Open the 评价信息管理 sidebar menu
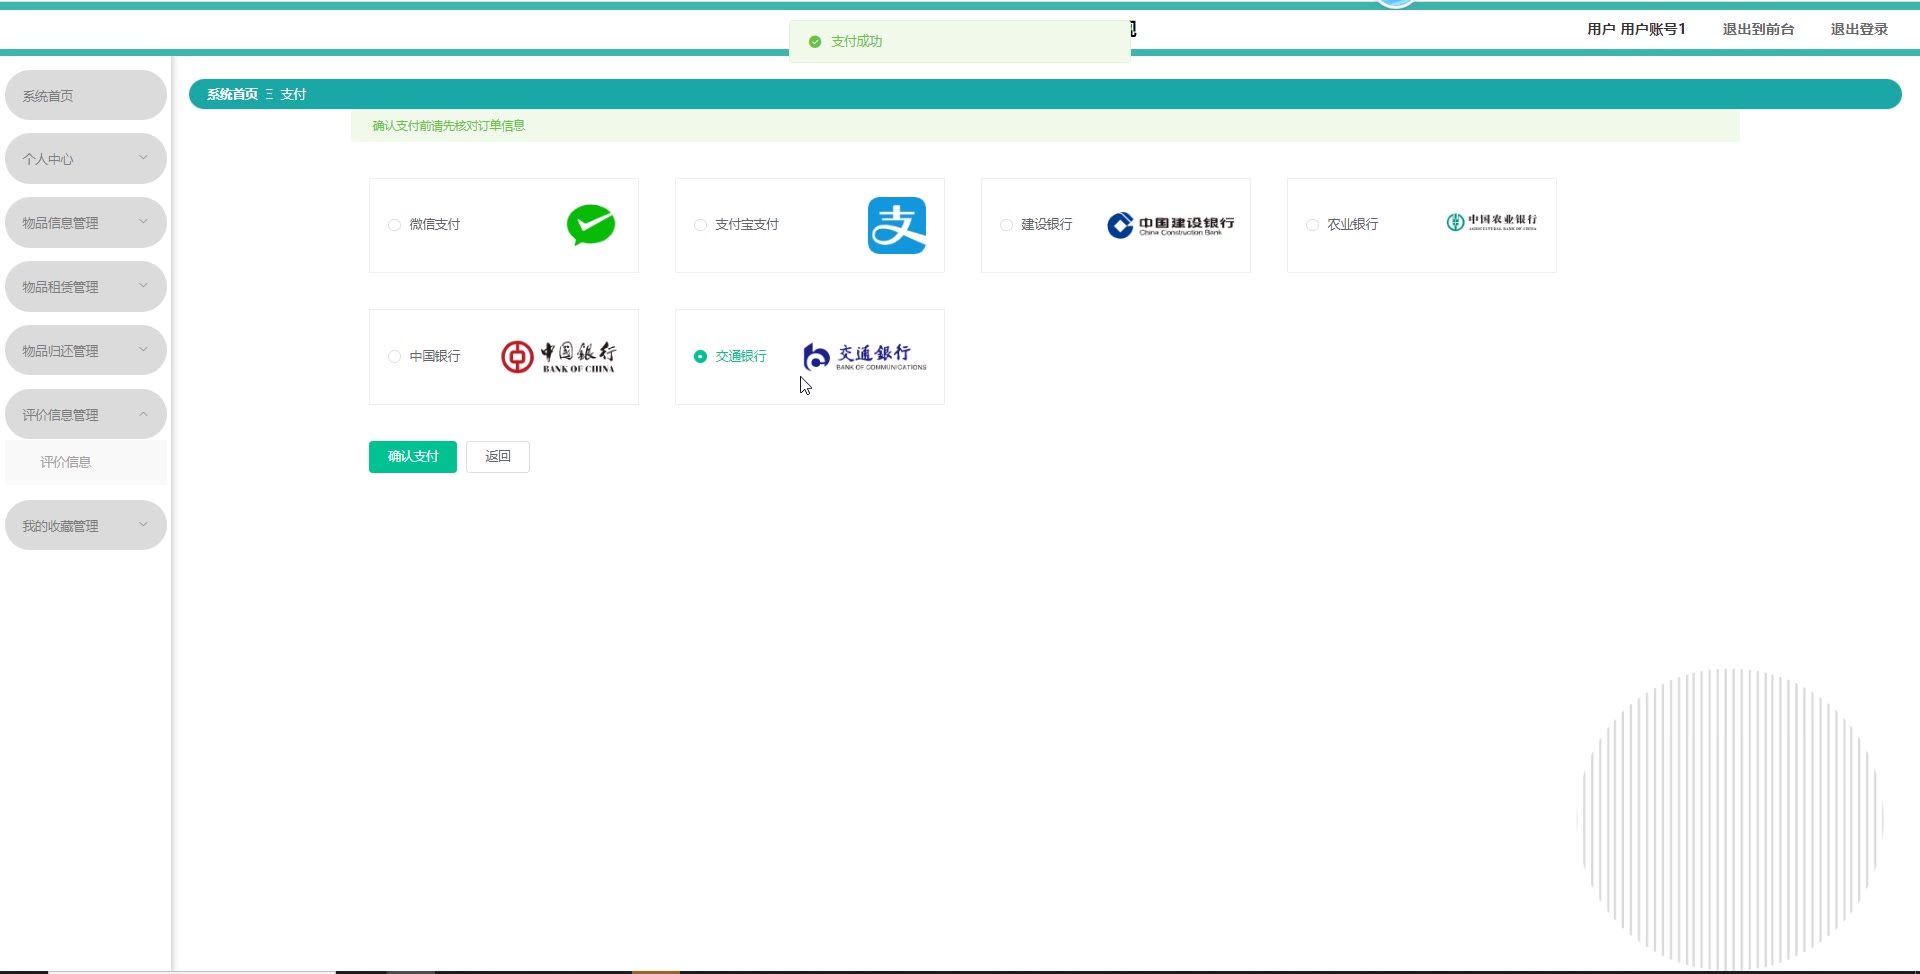The width and height of the screenshot is (1920, 974). [86, 415]
